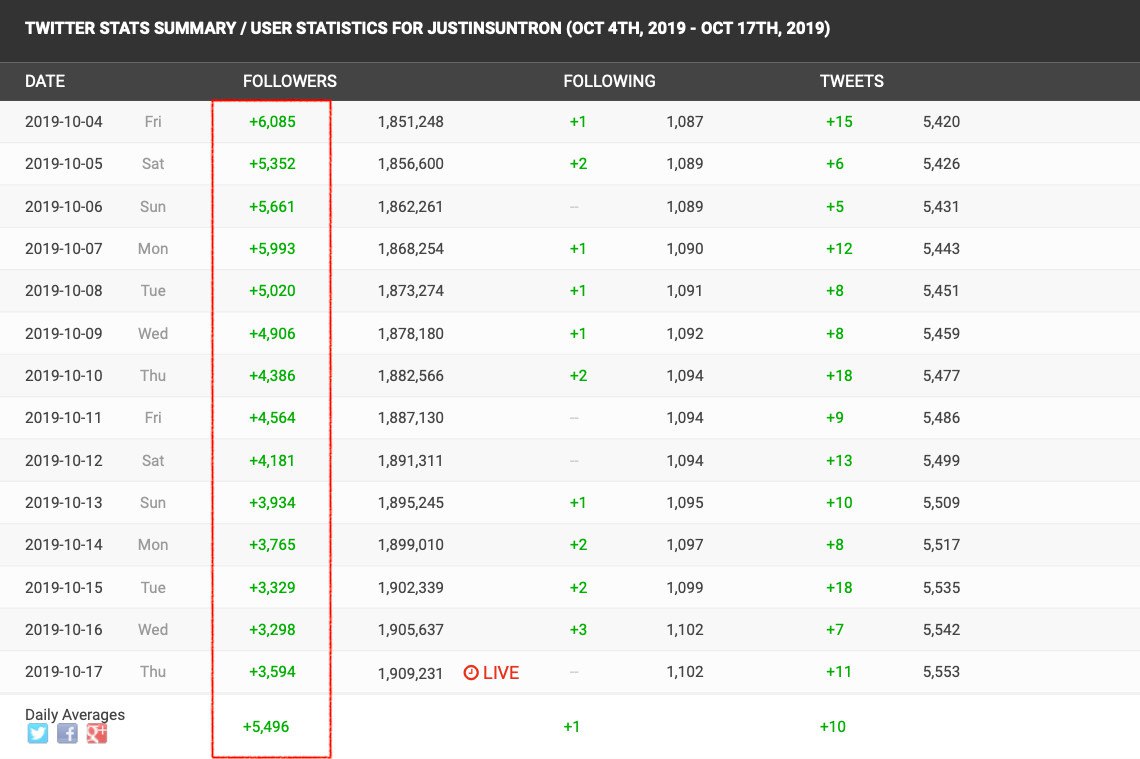Click follower gain +3,934
The image size is (1140, 759).
[x=273, y=502]
